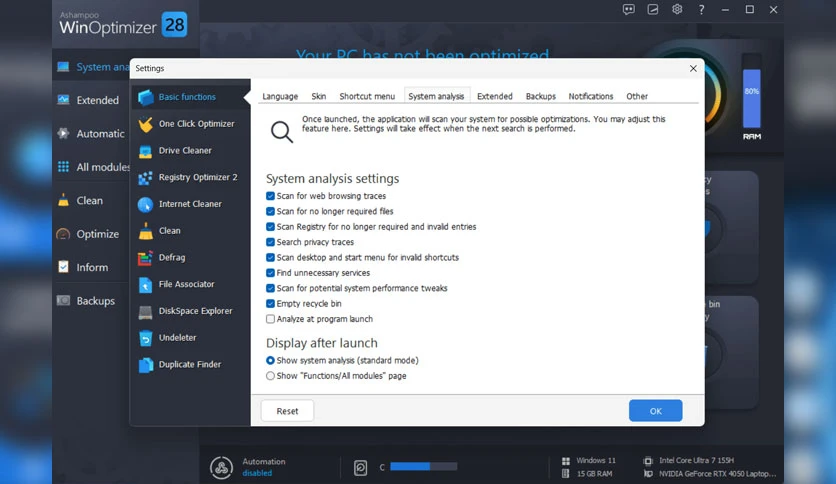Click the disabled automation link

pyautogui.click(x=257, y=473)
